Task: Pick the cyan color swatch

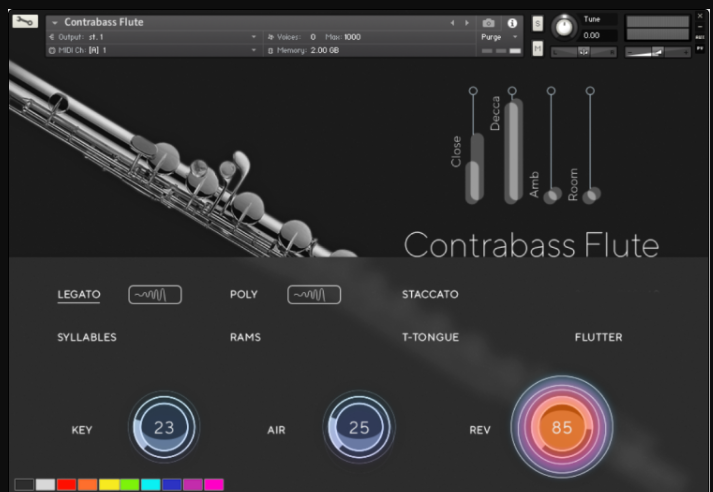Action: coord(151,484)
